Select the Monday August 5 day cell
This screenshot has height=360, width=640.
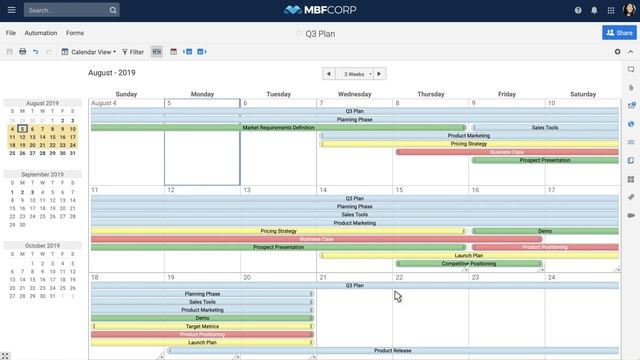pyautogui.click(x=202, y=142)
